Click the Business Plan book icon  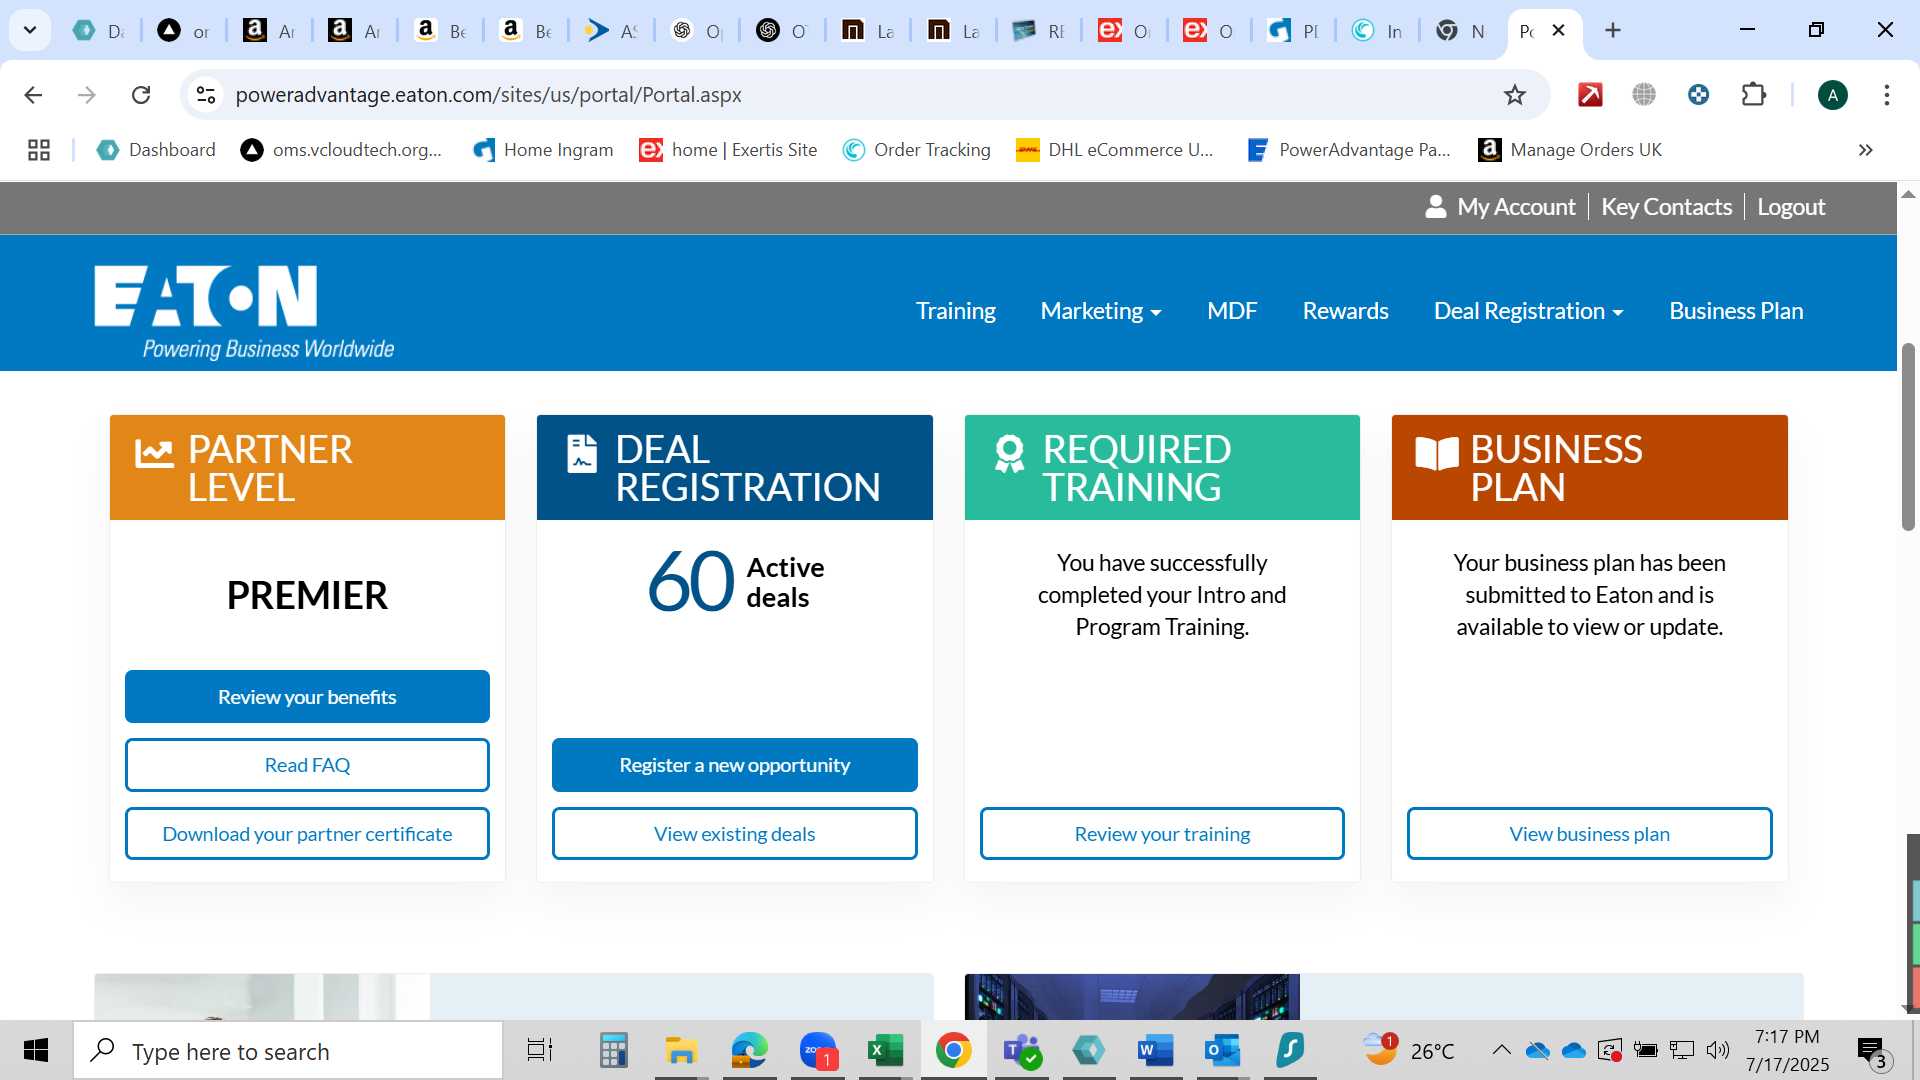(x=1437, y=453)
